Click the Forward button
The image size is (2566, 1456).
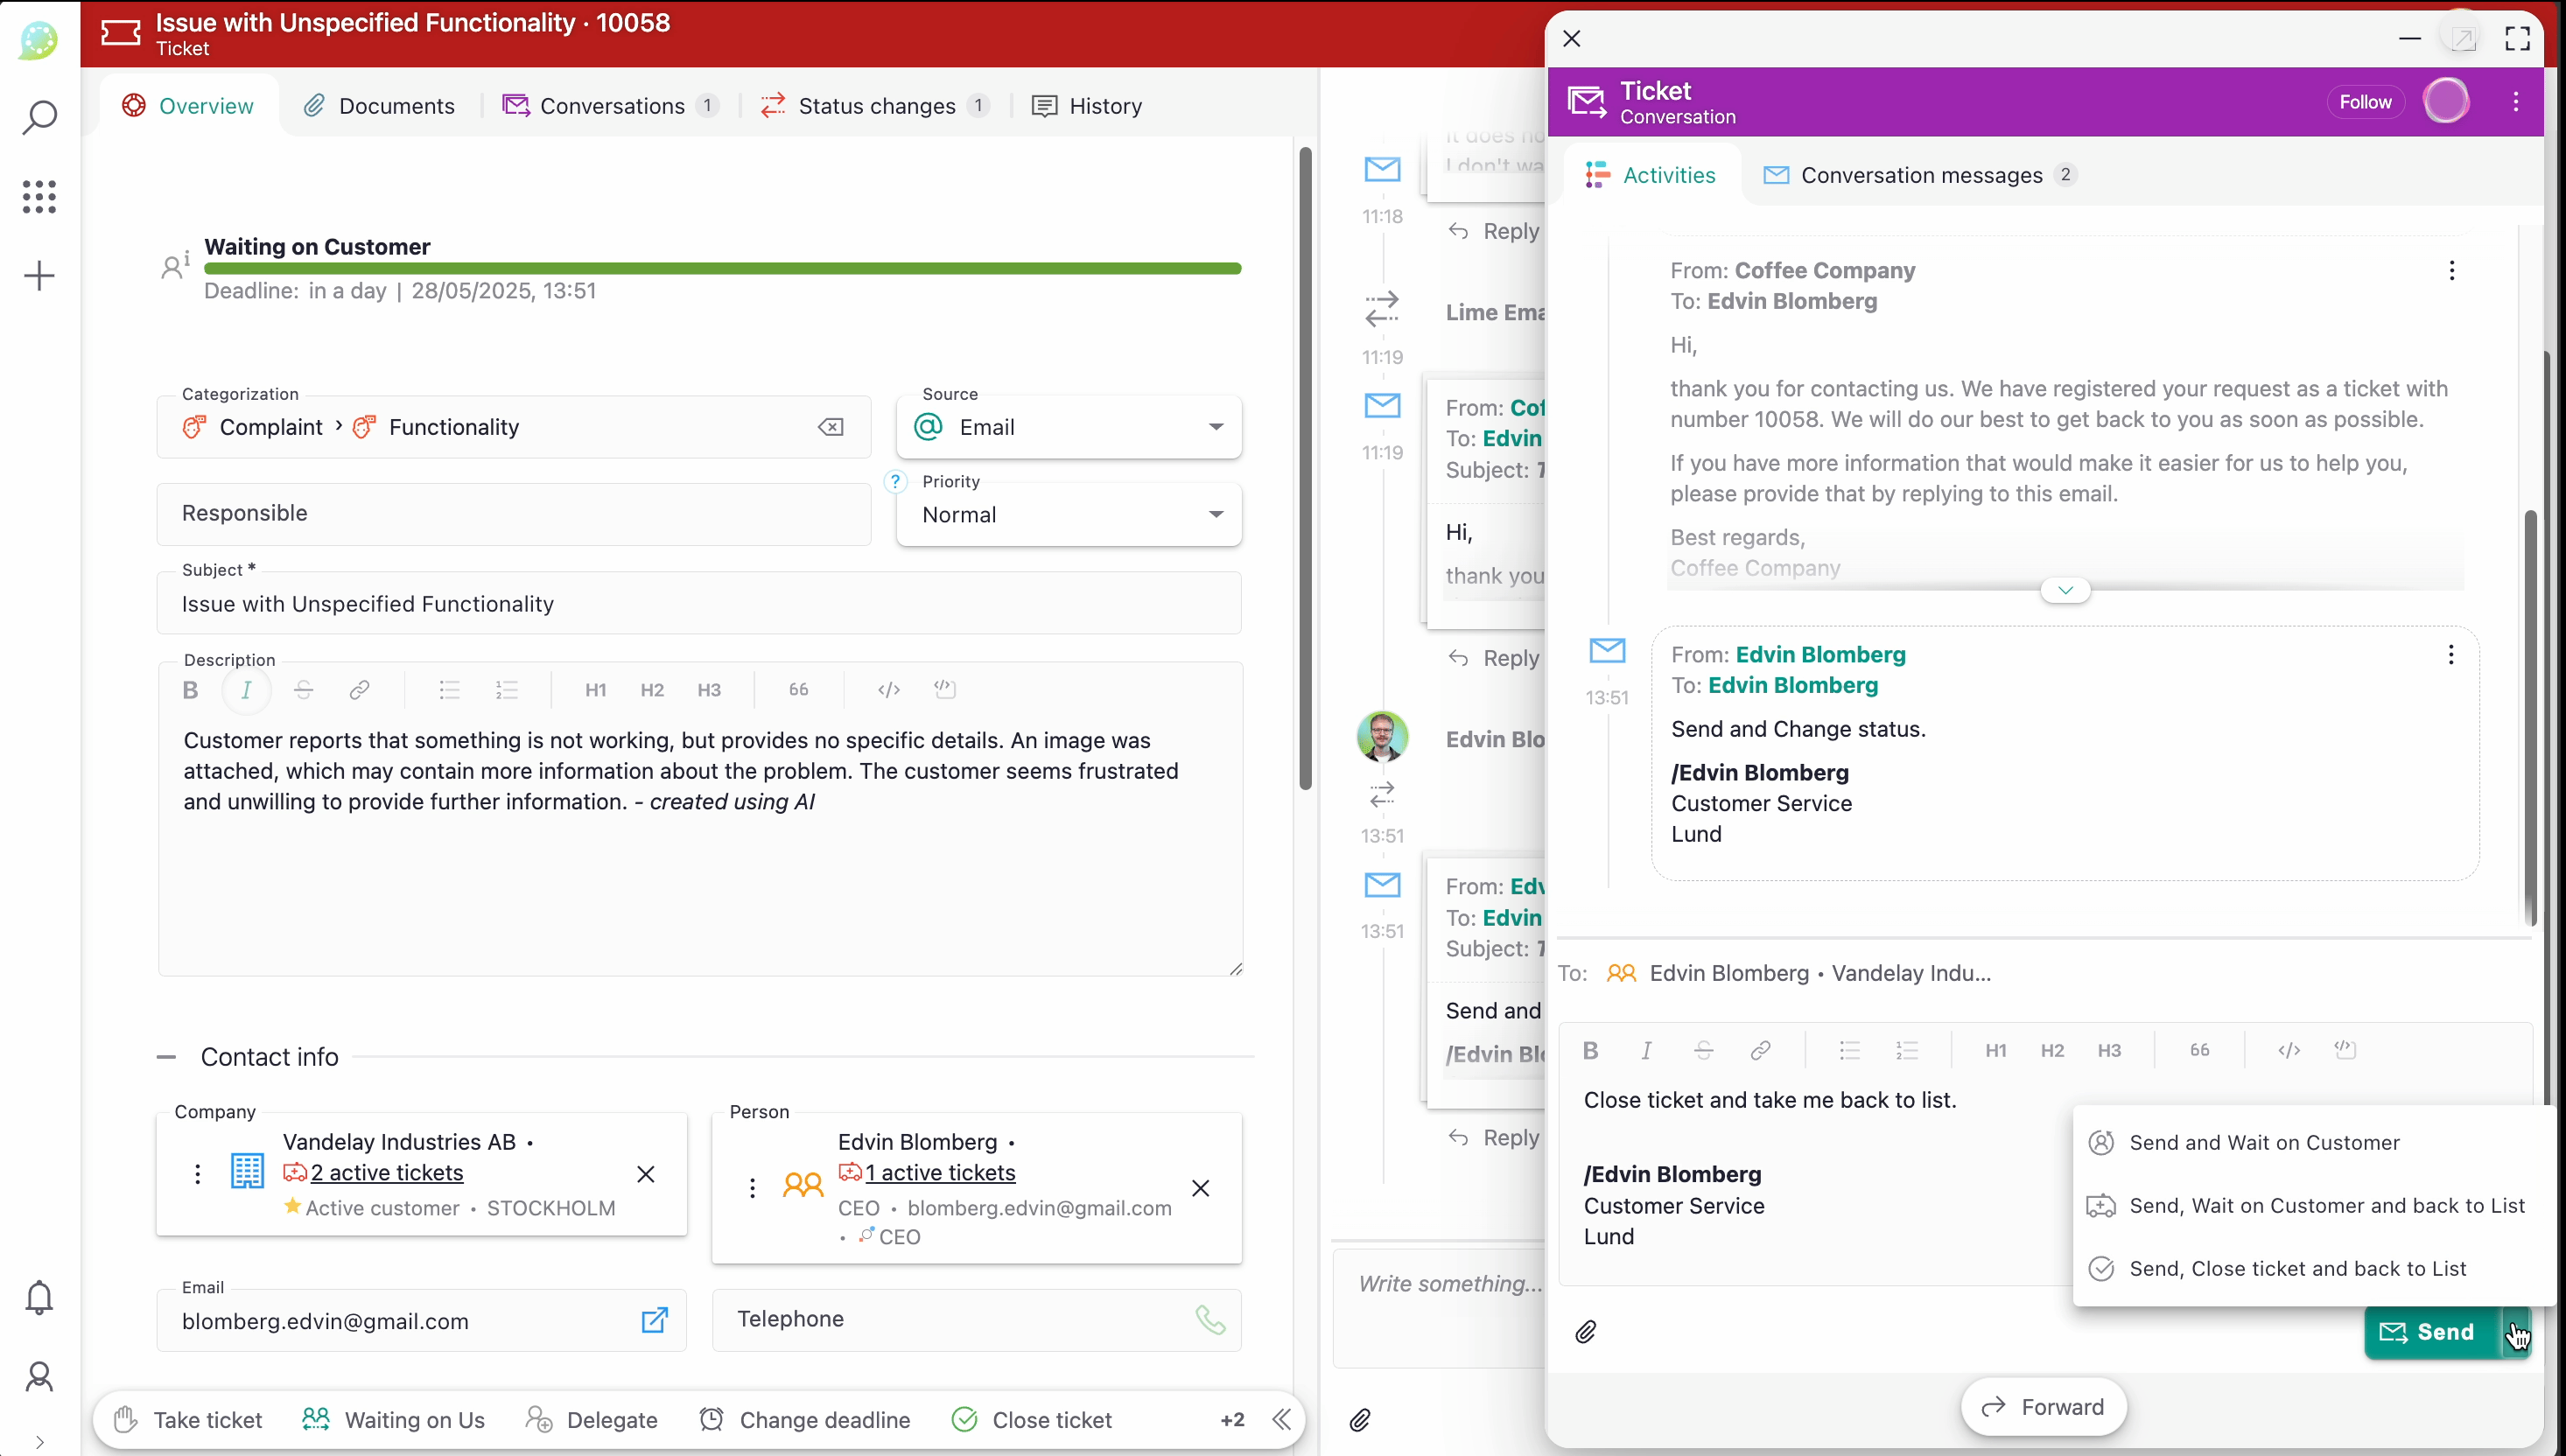(2043, 1408)
